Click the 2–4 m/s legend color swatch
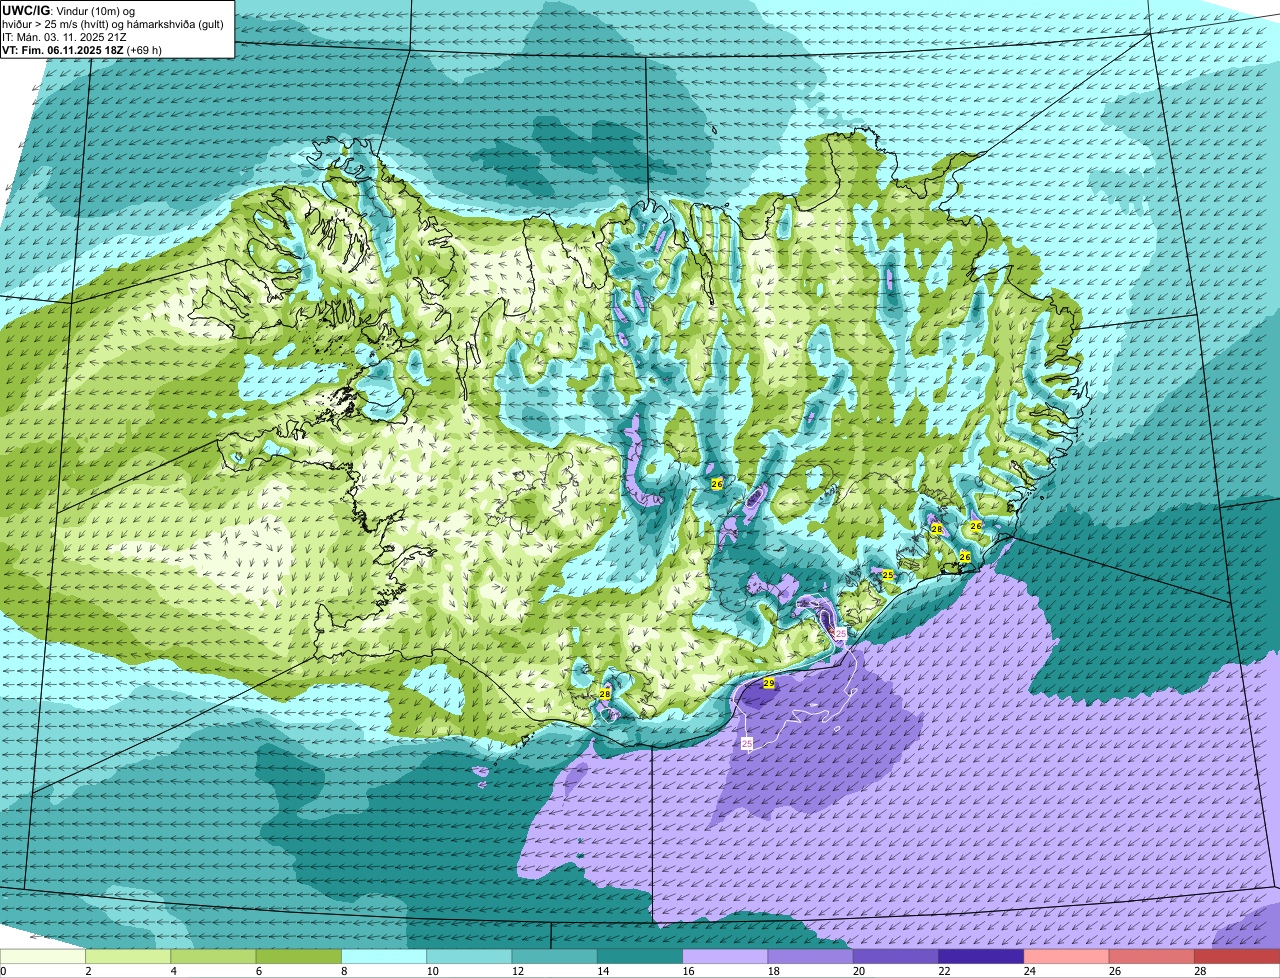1280x978 pixels. click(128, 956)
